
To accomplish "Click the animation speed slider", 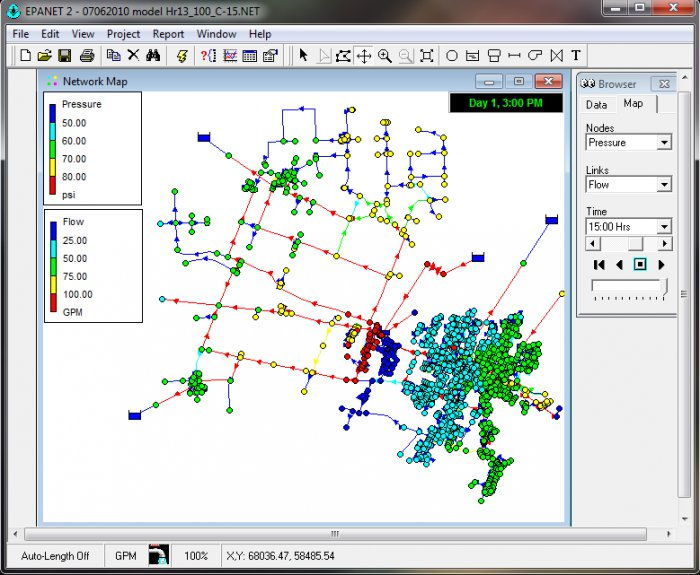I will click(x=629, y=288).
